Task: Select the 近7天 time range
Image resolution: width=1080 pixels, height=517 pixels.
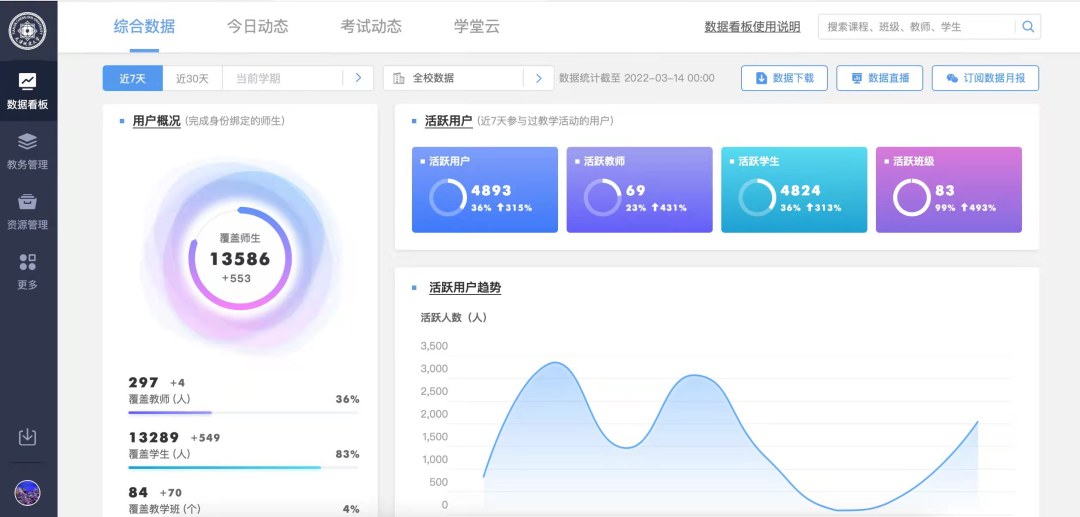Action: coord(134,78)
